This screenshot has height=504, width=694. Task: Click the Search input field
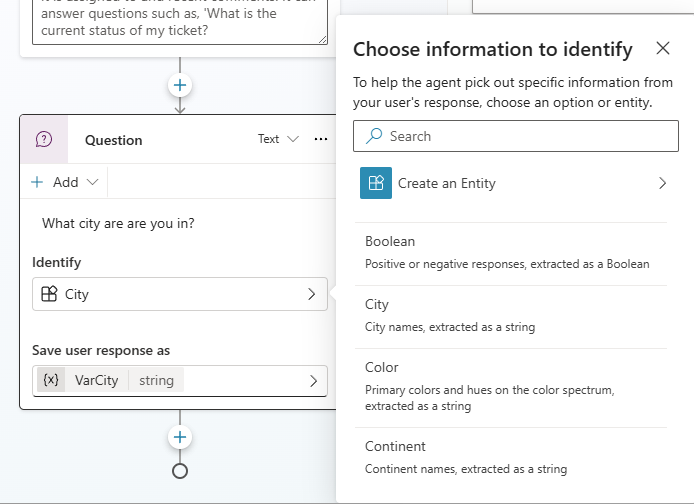point(516,136)
